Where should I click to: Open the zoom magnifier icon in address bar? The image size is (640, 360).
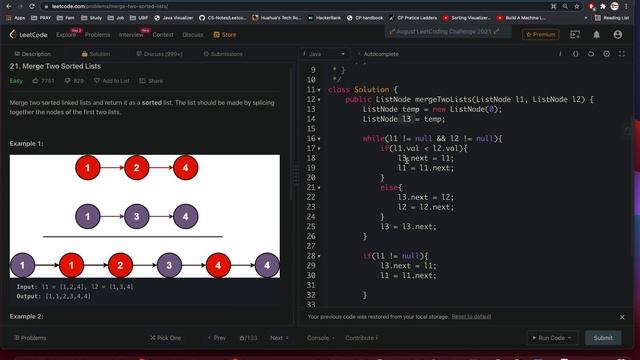(565, 6)
